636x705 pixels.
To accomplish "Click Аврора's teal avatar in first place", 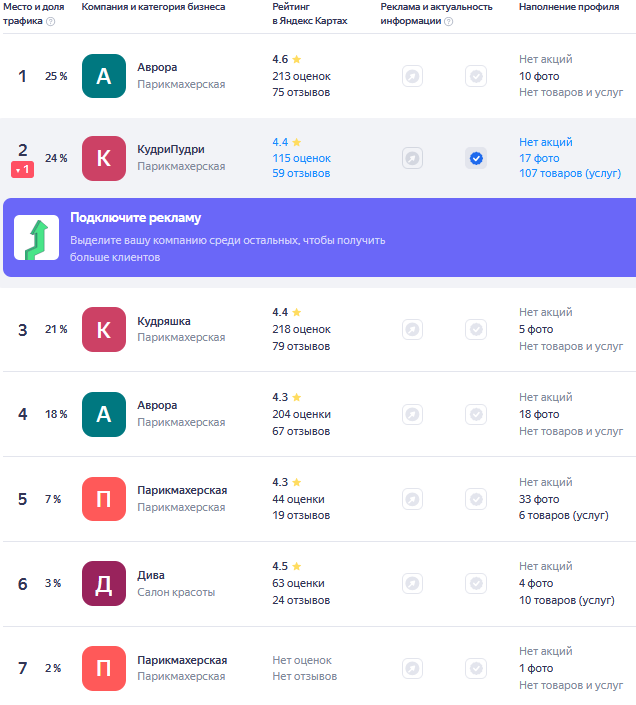I will (x=104, y=76).
